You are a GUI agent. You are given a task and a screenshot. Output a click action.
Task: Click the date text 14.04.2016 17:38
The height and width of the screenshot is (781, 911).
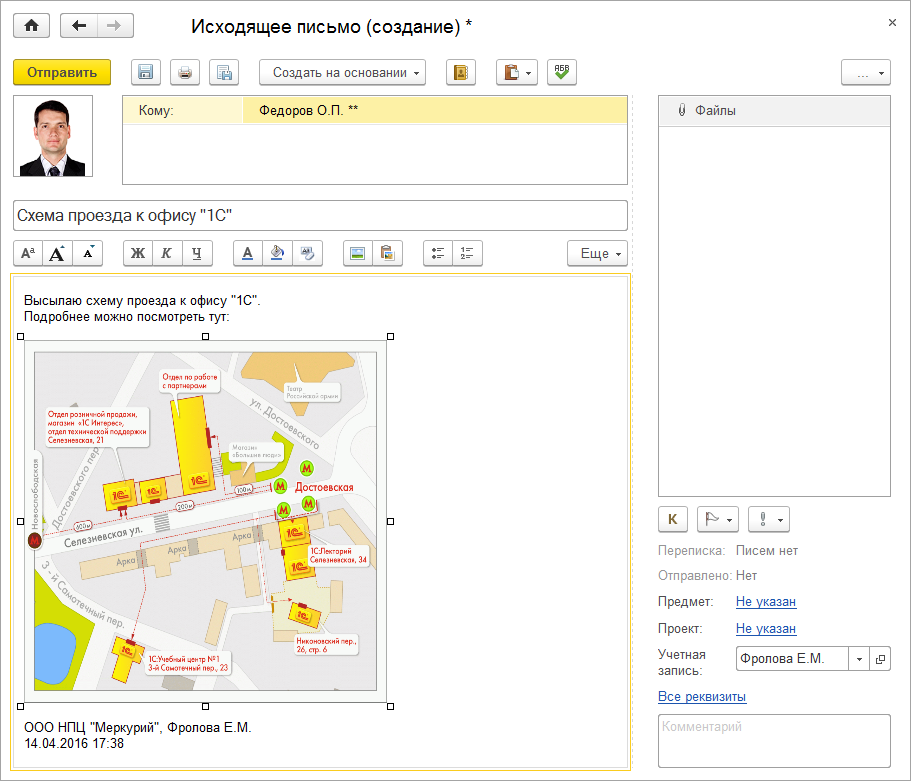74,743
